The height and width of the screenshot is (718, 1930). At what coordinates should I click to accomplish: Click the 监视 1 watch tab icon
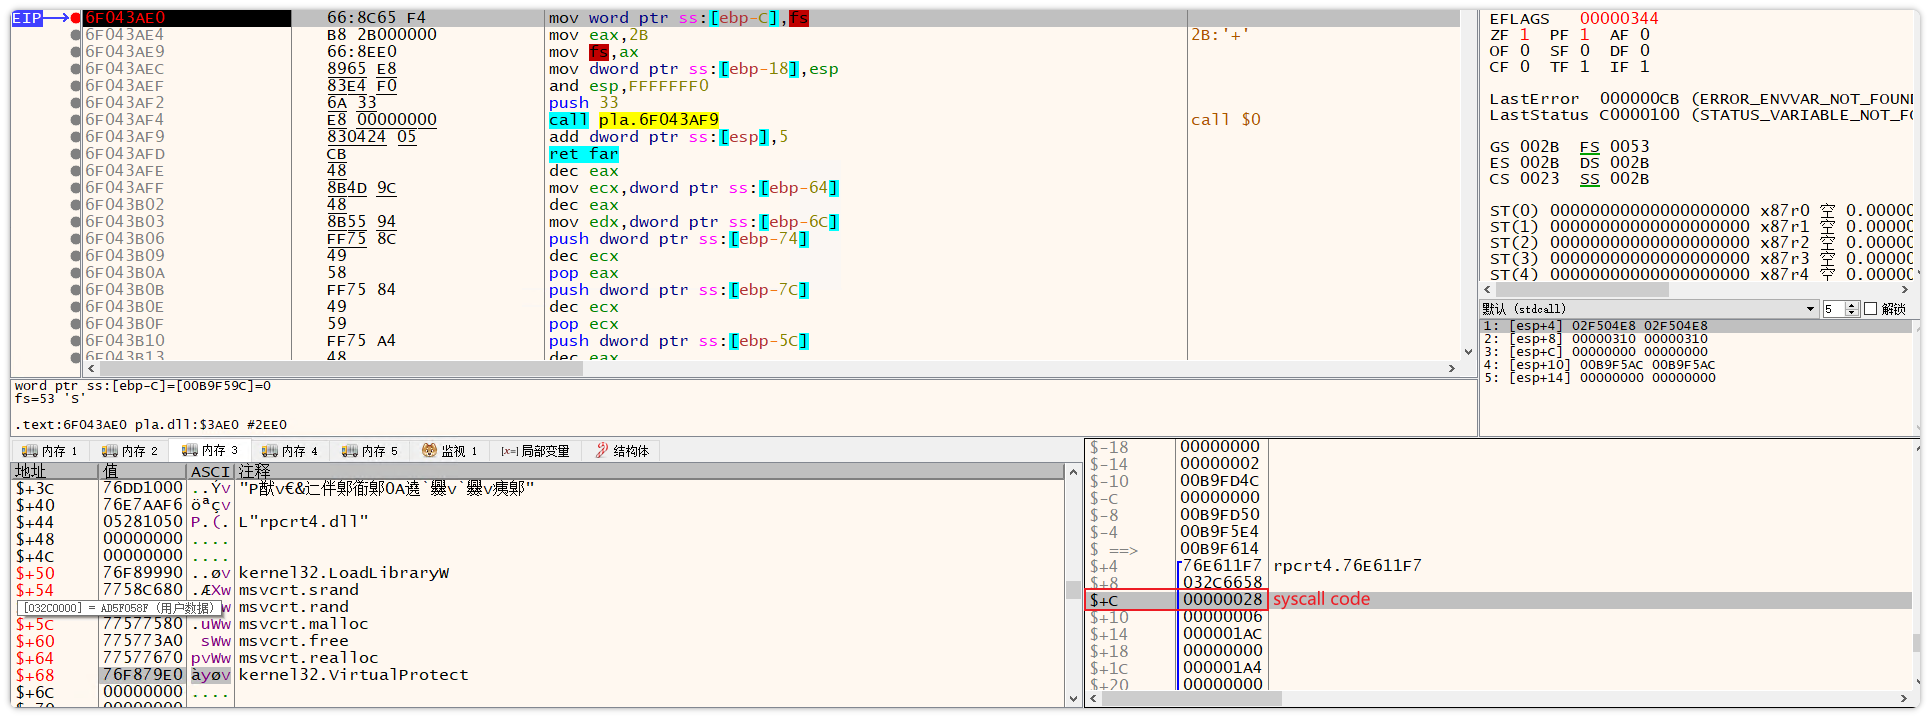tap(429, 451)
